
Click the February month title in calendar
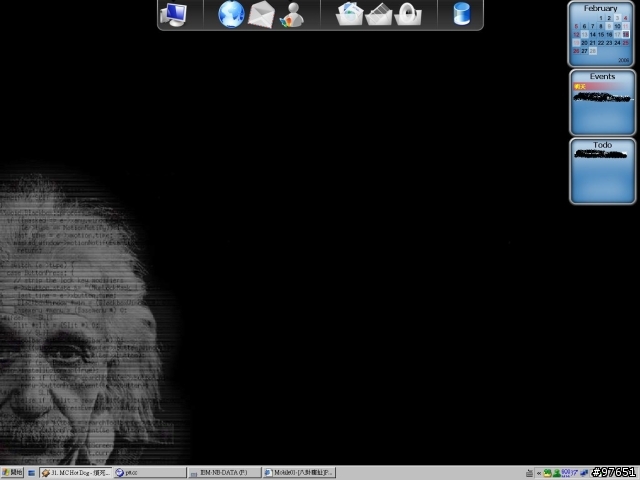pyautogui.click(x=600, y=8)
